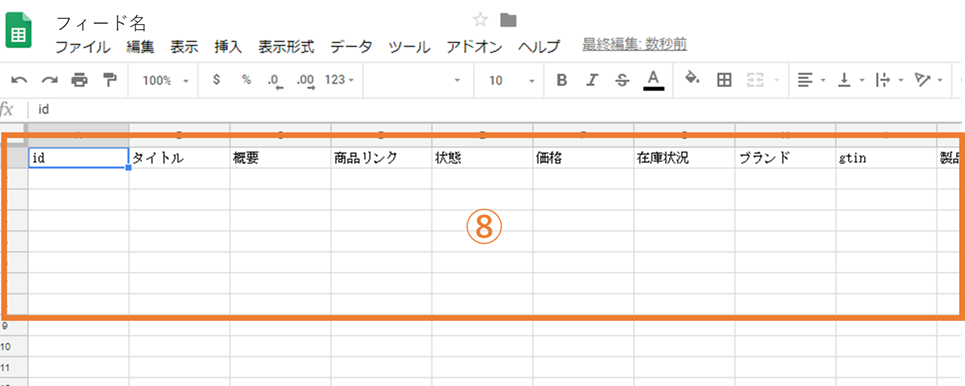Image resolution: width=965 pixels, height=386 pixels.
Task: Expand the merge cells options arrow
Action: pyautogui.click(x=777, y=81)
